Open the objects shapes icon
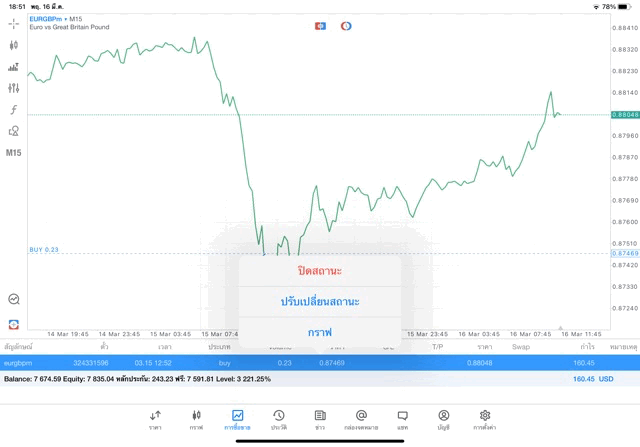The image size is (640, 447). 13,131
